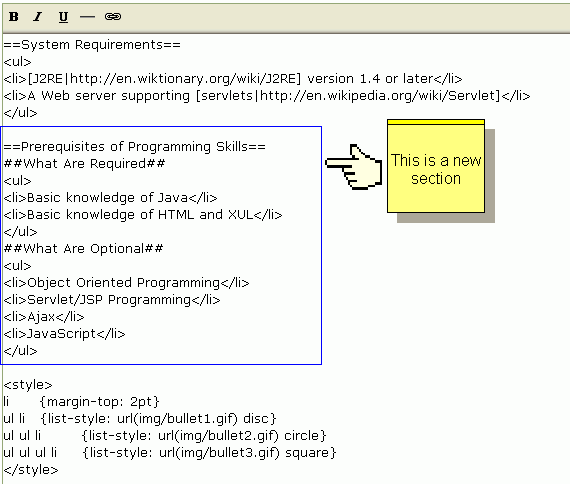
Task: Click the bullet3.gif square style rule
Action: (x=170, y=453)
